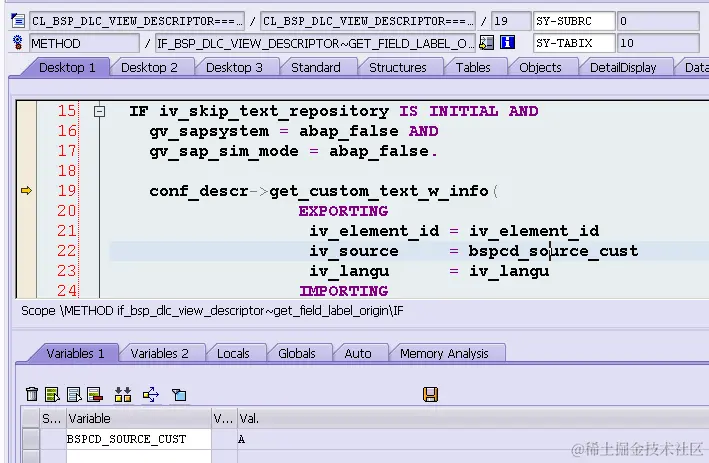Click the Variable column header

click(138, 418)
